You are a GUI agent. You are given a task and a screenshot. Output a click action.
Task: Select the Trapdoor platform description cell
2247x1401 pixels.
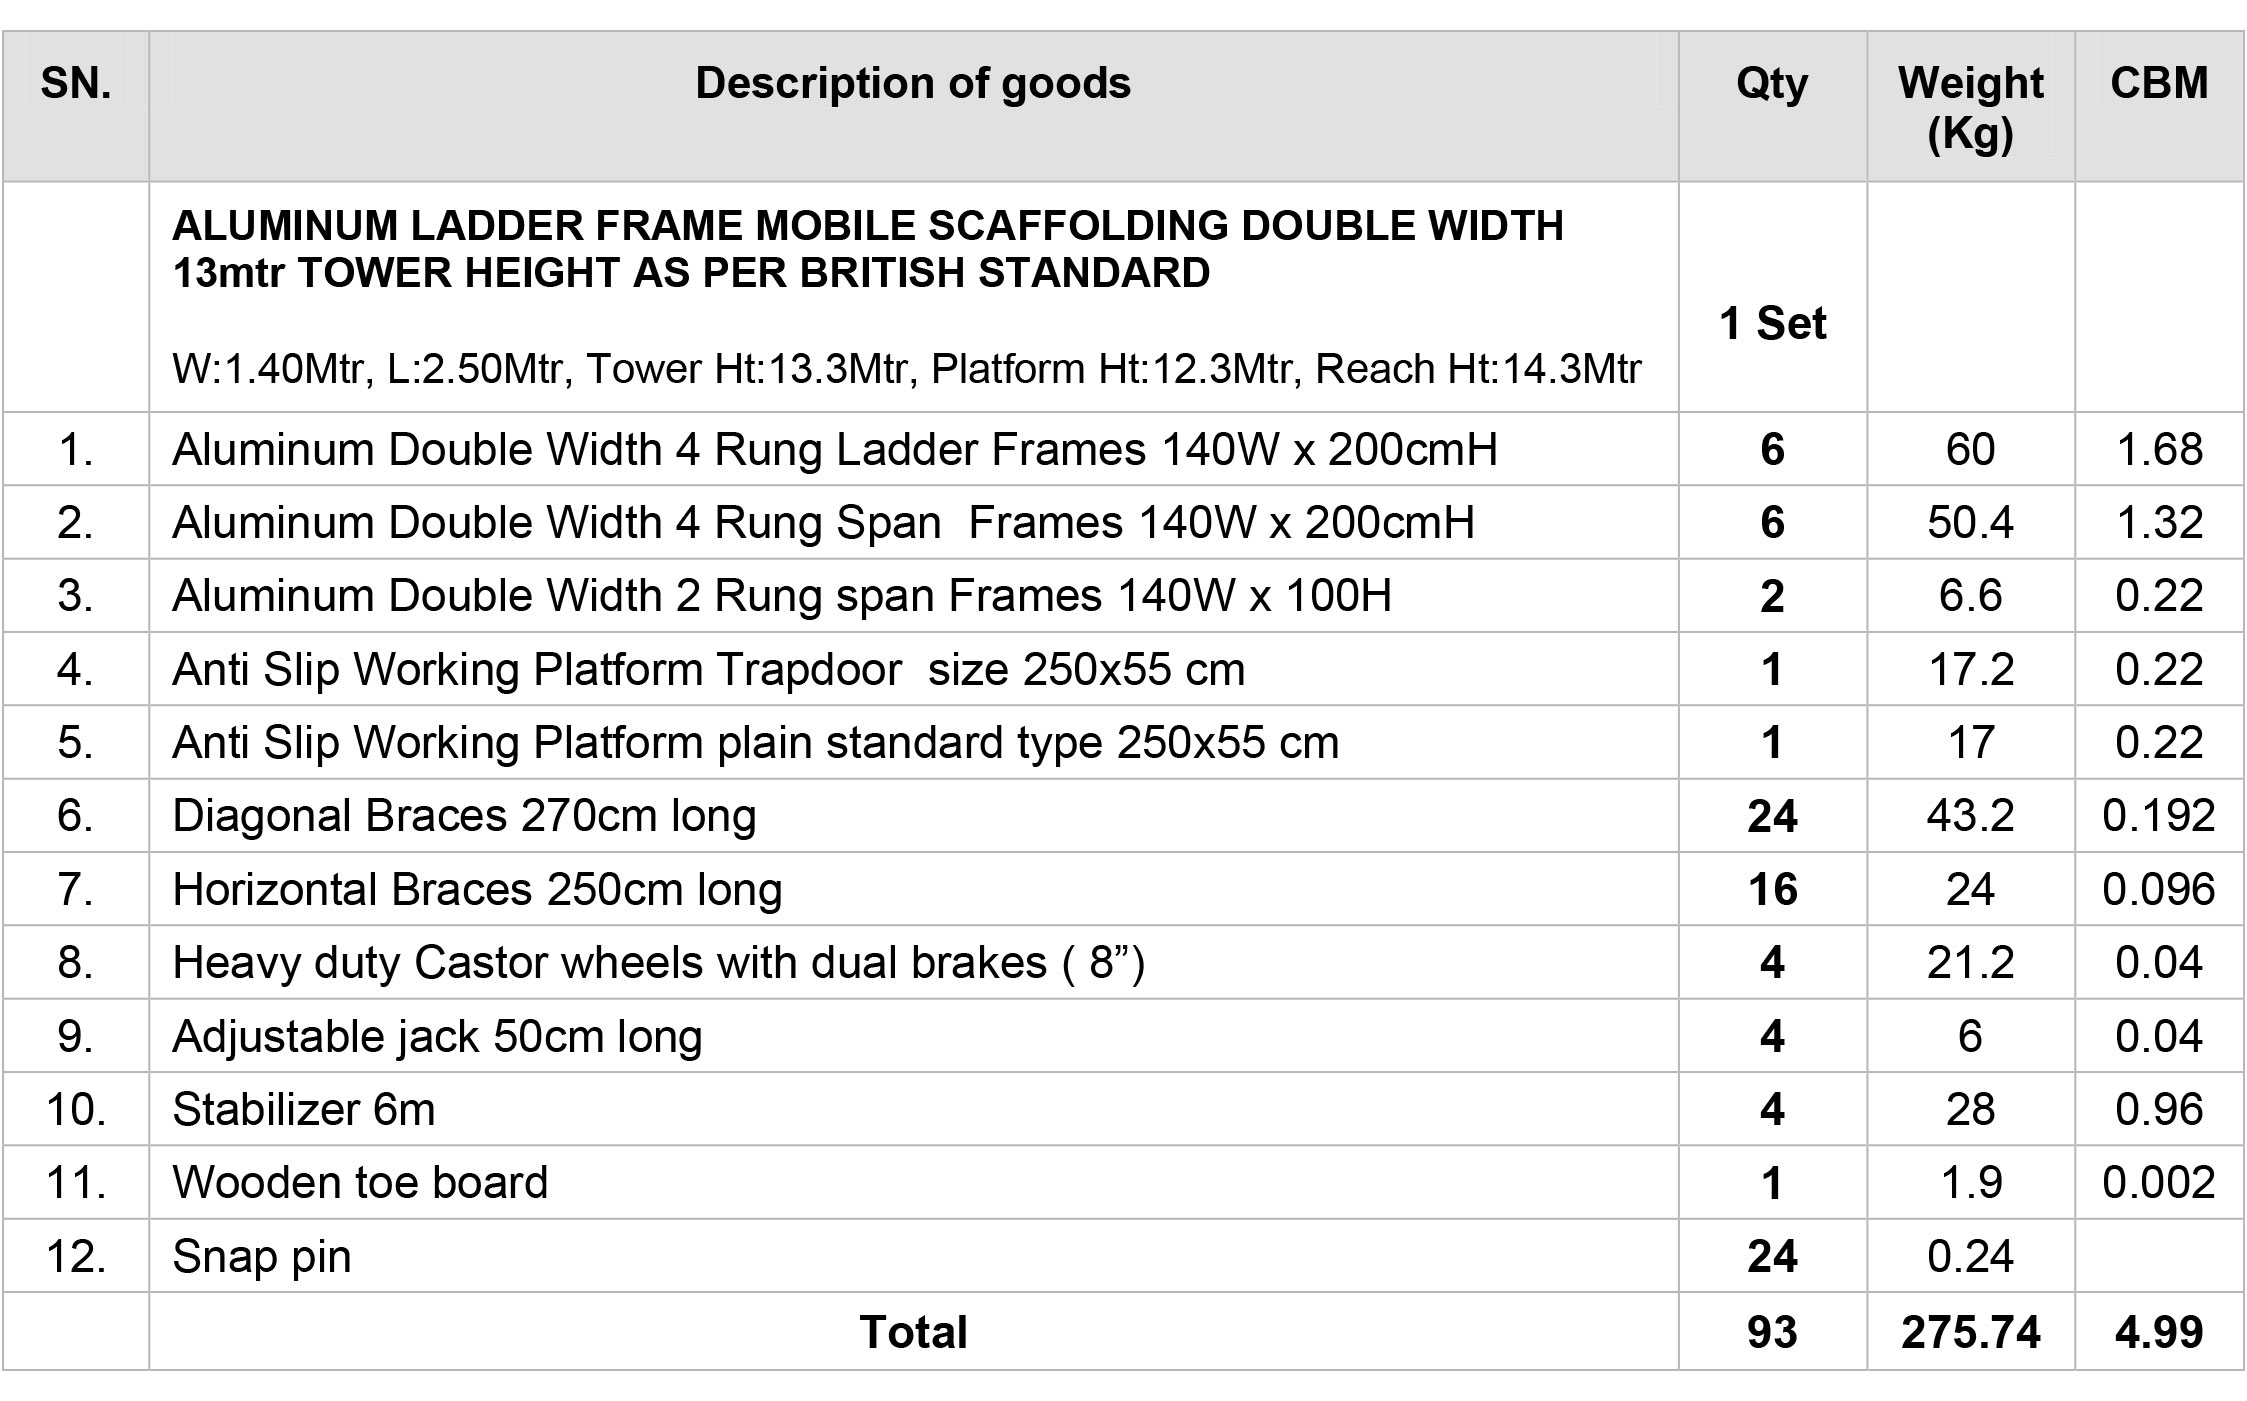coord(913,669)
